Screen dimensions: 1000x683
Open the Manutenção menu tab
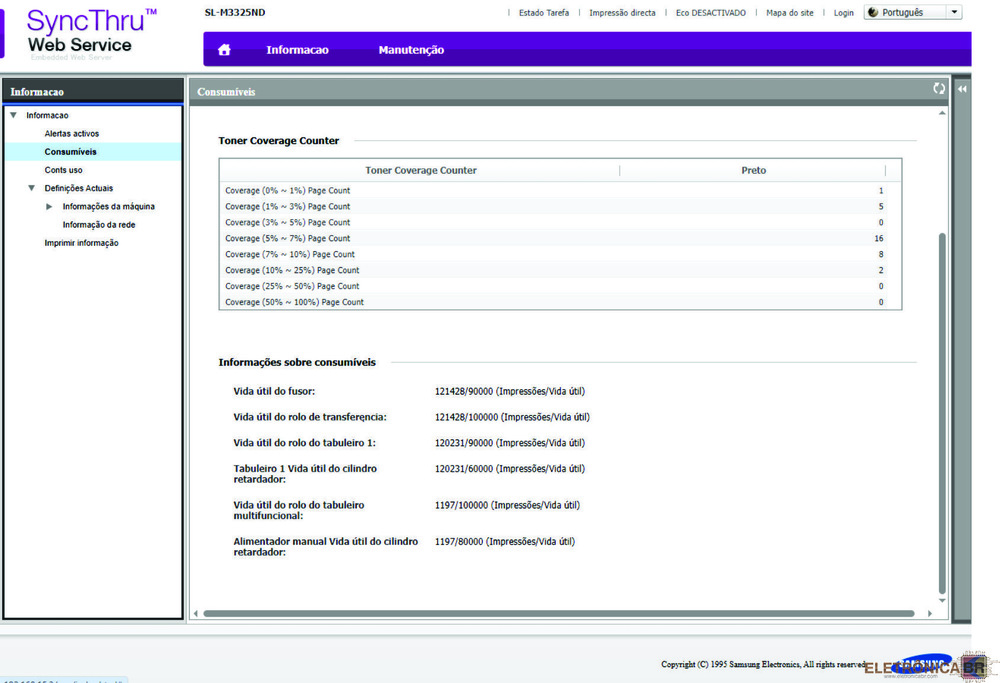click(411, 50)
